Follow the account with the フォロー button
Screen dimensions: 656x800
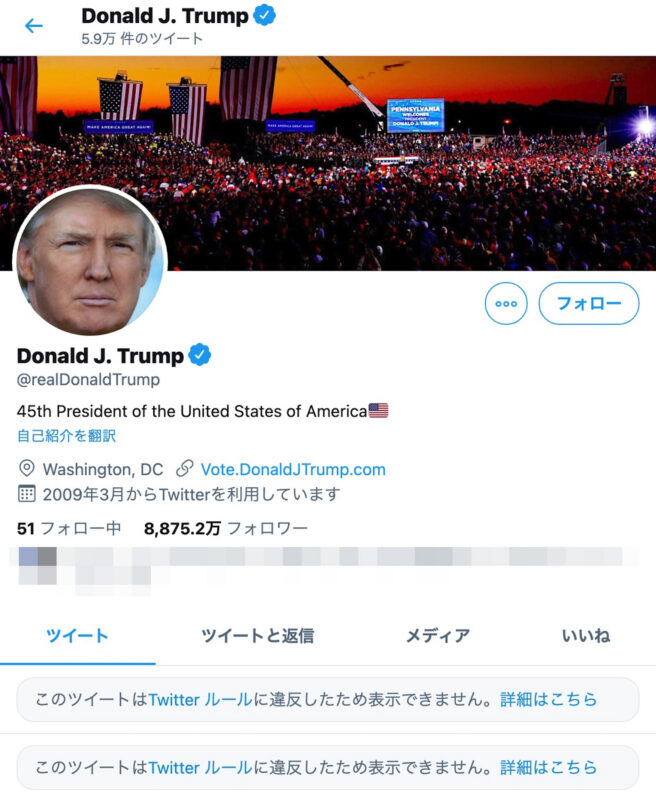589,303
